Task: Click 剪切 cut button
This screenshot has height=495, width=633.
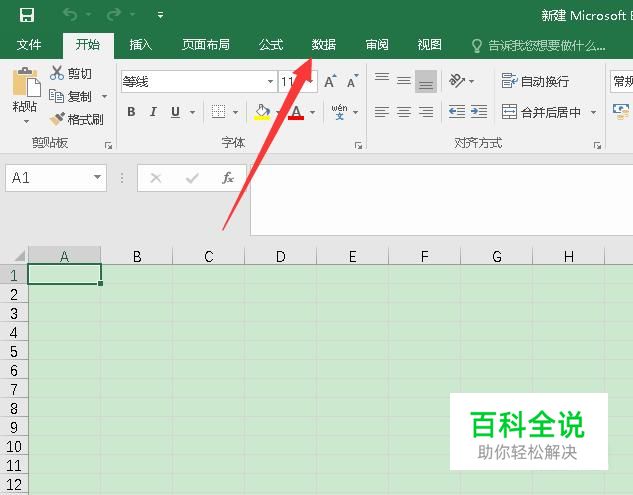Action: point(71,73)
